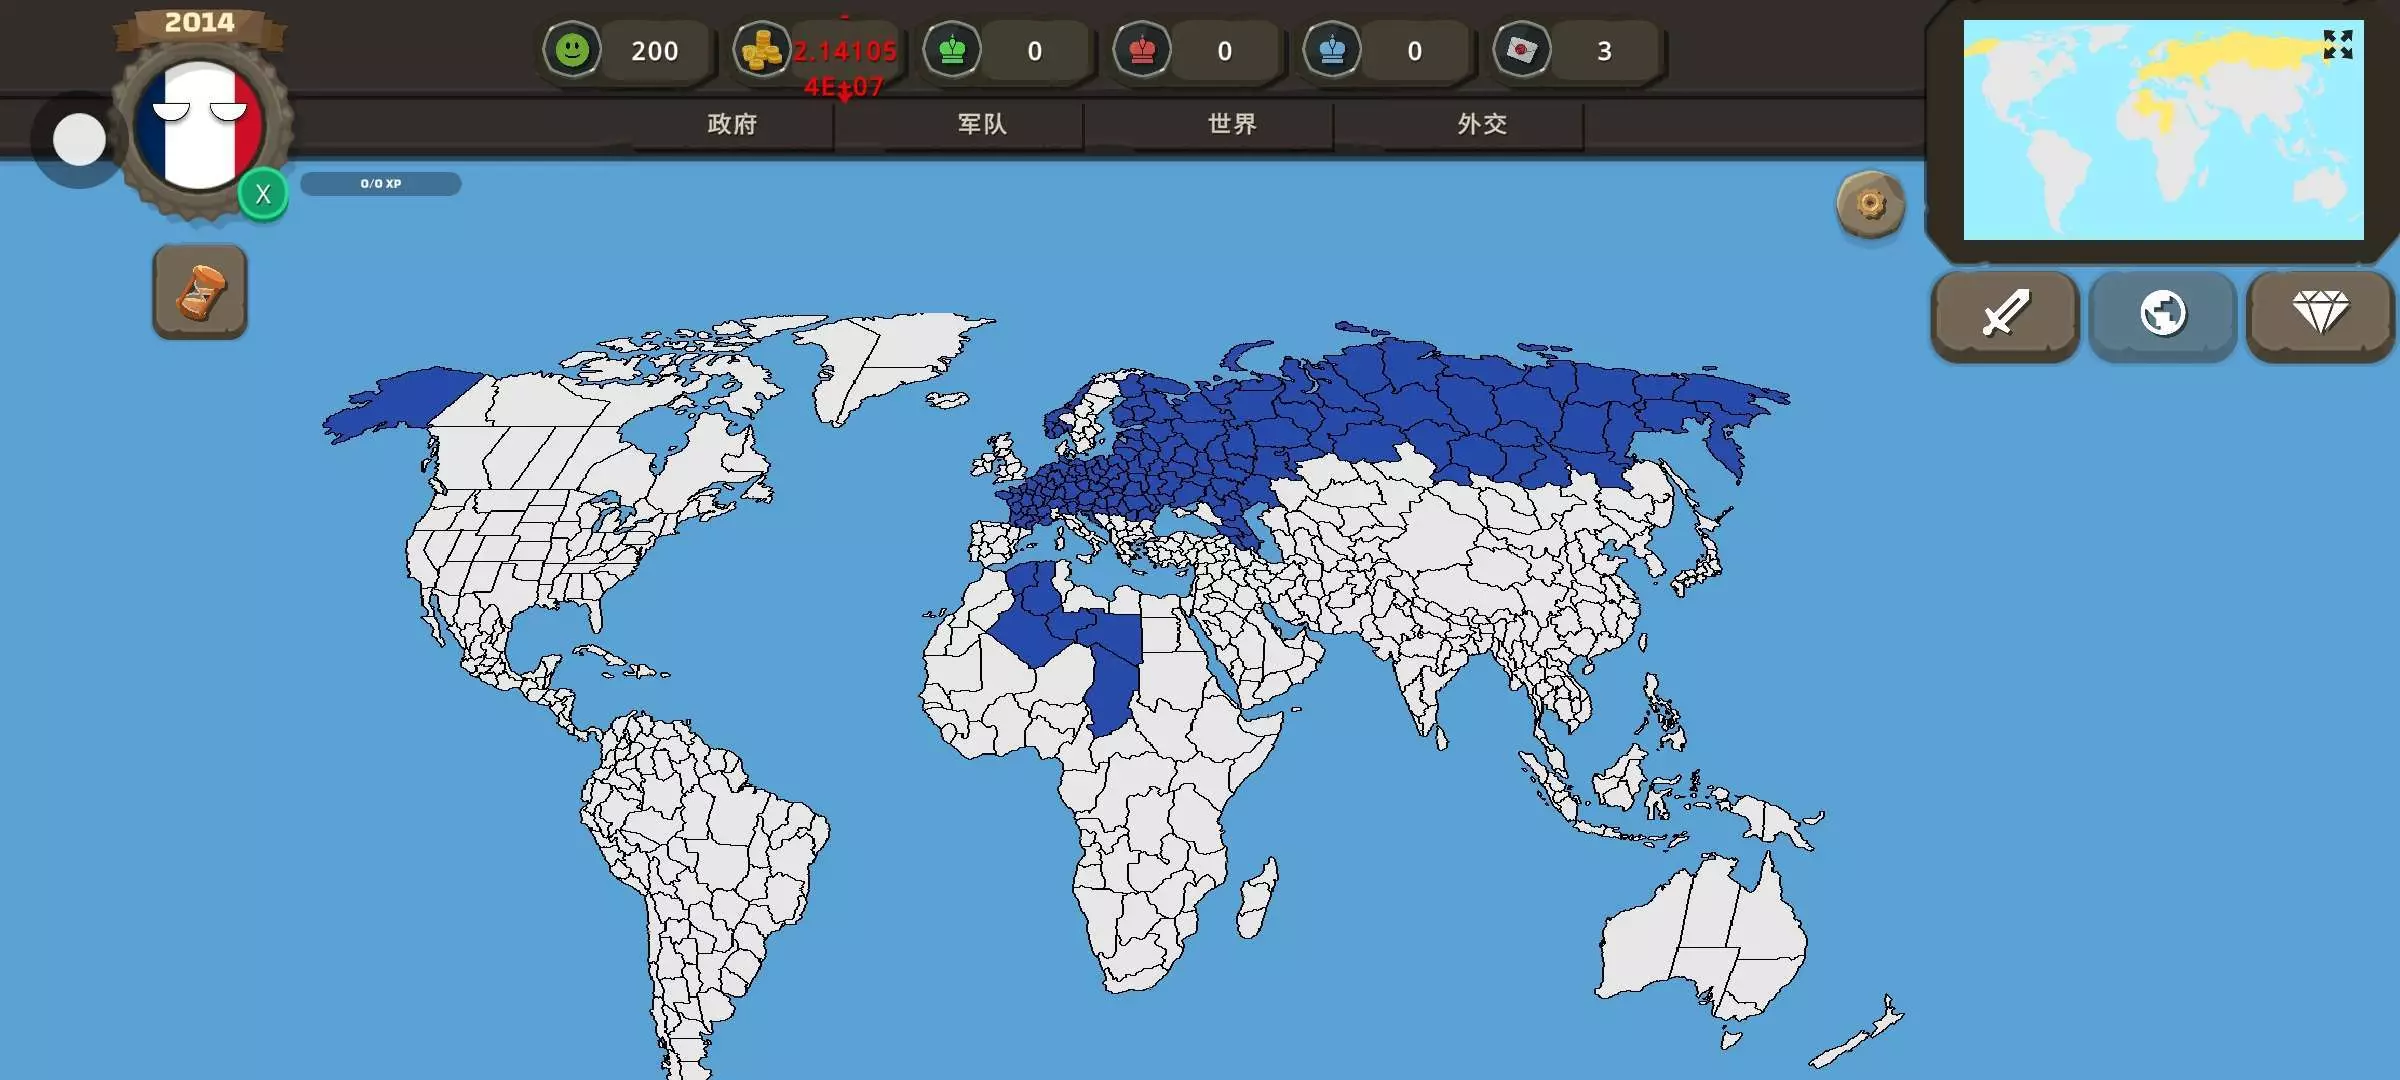The image size is (2400, 1080).
Task: Click the green king piece icon
Action: (x=952, y=50)
